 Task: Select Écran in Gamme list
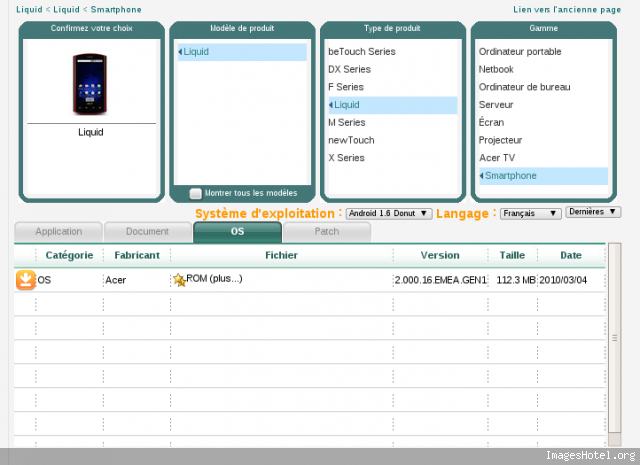(491, 122)
